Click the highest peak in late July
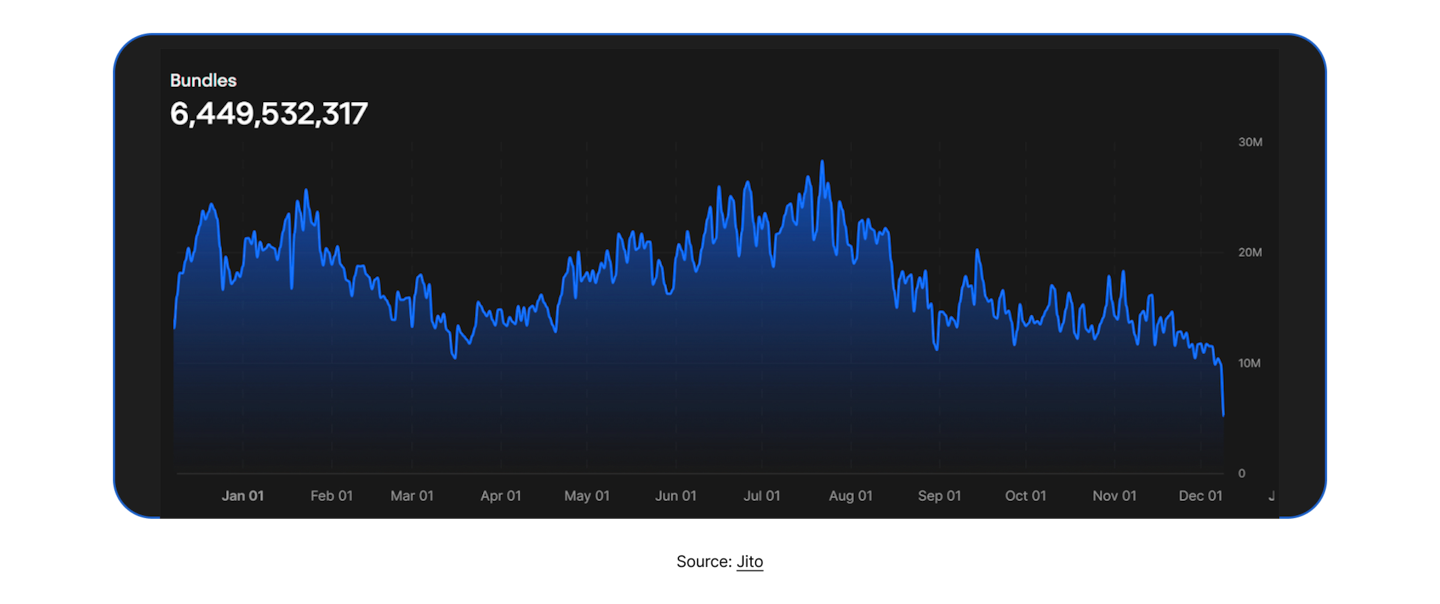The image size is (1440, 604). (822, 162)
